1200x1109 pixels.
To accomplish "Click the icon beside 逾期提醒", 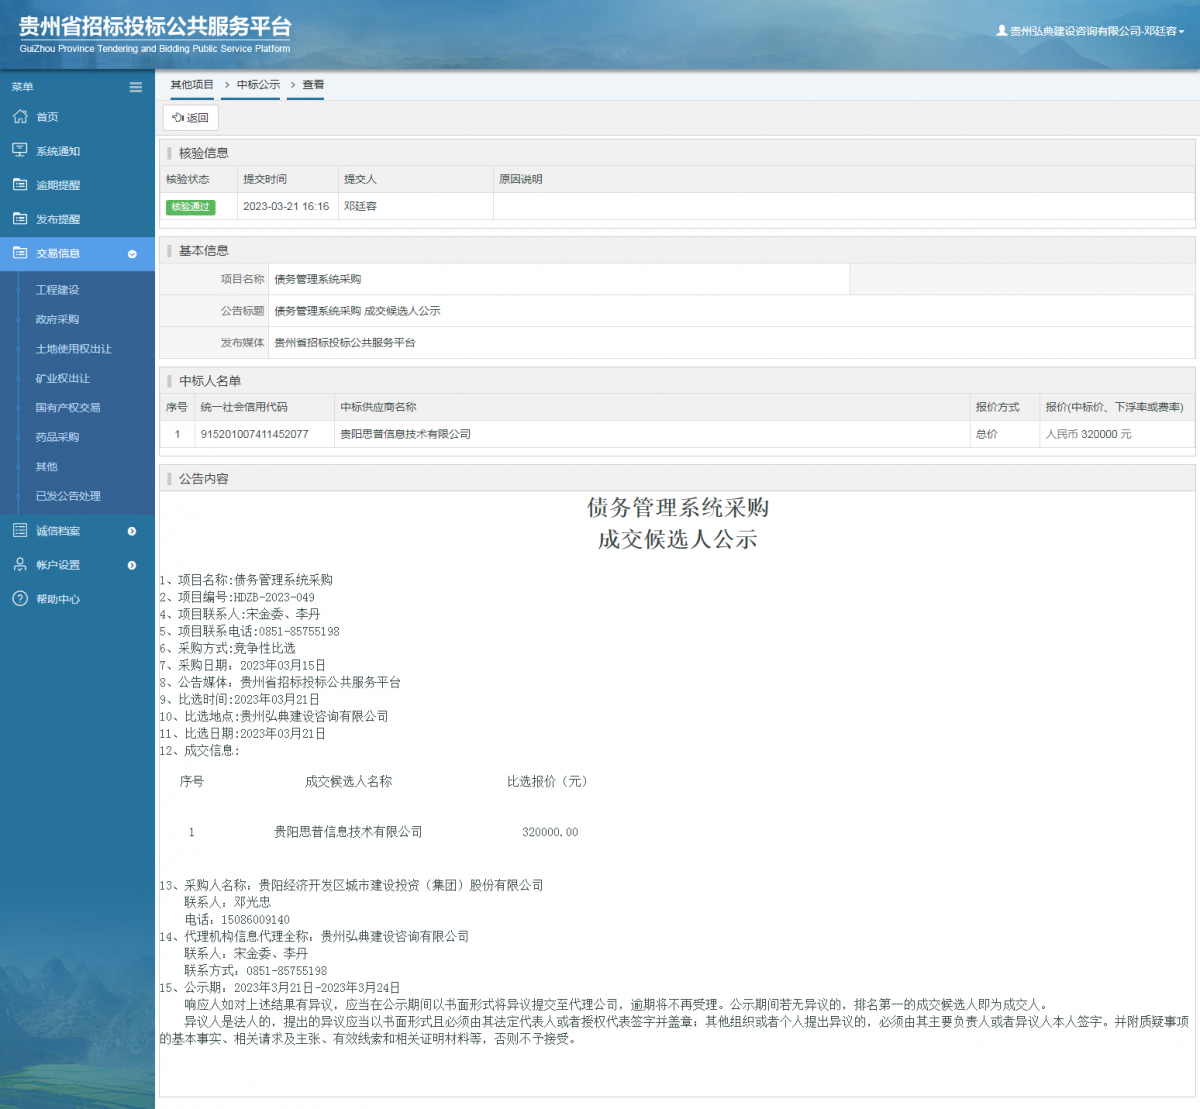I will (20, 185).
